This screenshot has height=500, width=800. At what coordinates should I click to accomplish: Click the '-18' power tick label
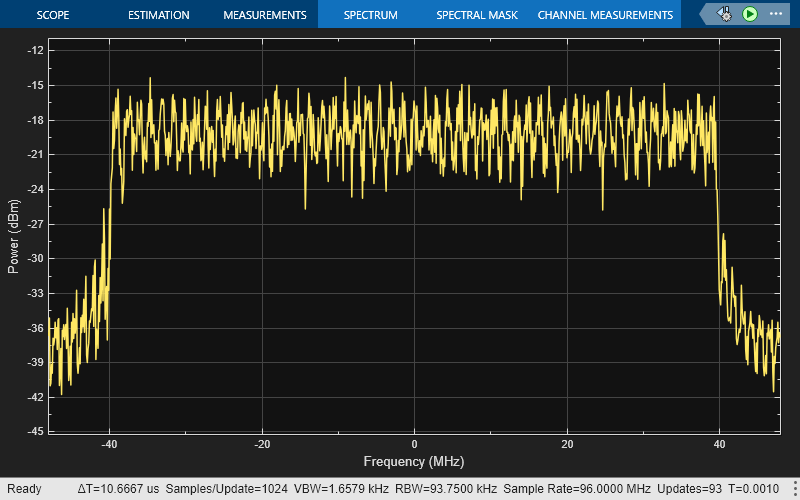coord(35,120)
